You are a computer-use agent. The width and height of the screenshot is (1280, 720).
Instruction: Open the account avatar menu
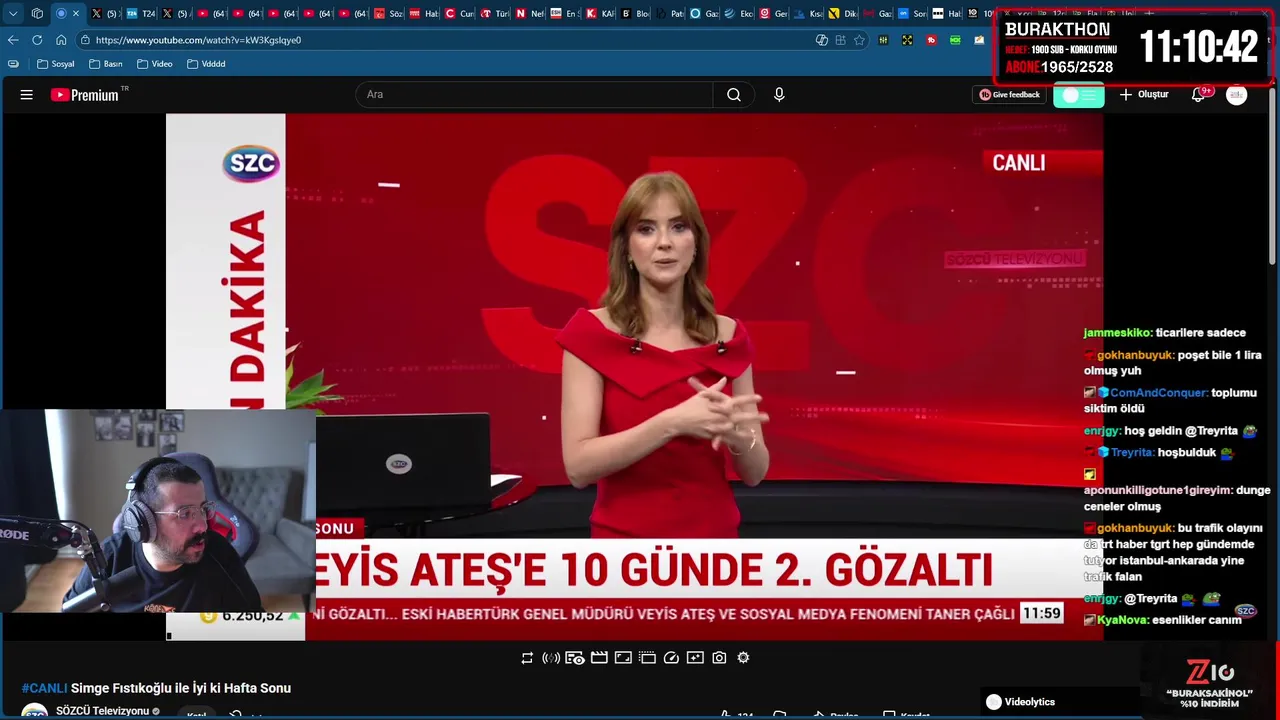click(x=1237, y=95)
